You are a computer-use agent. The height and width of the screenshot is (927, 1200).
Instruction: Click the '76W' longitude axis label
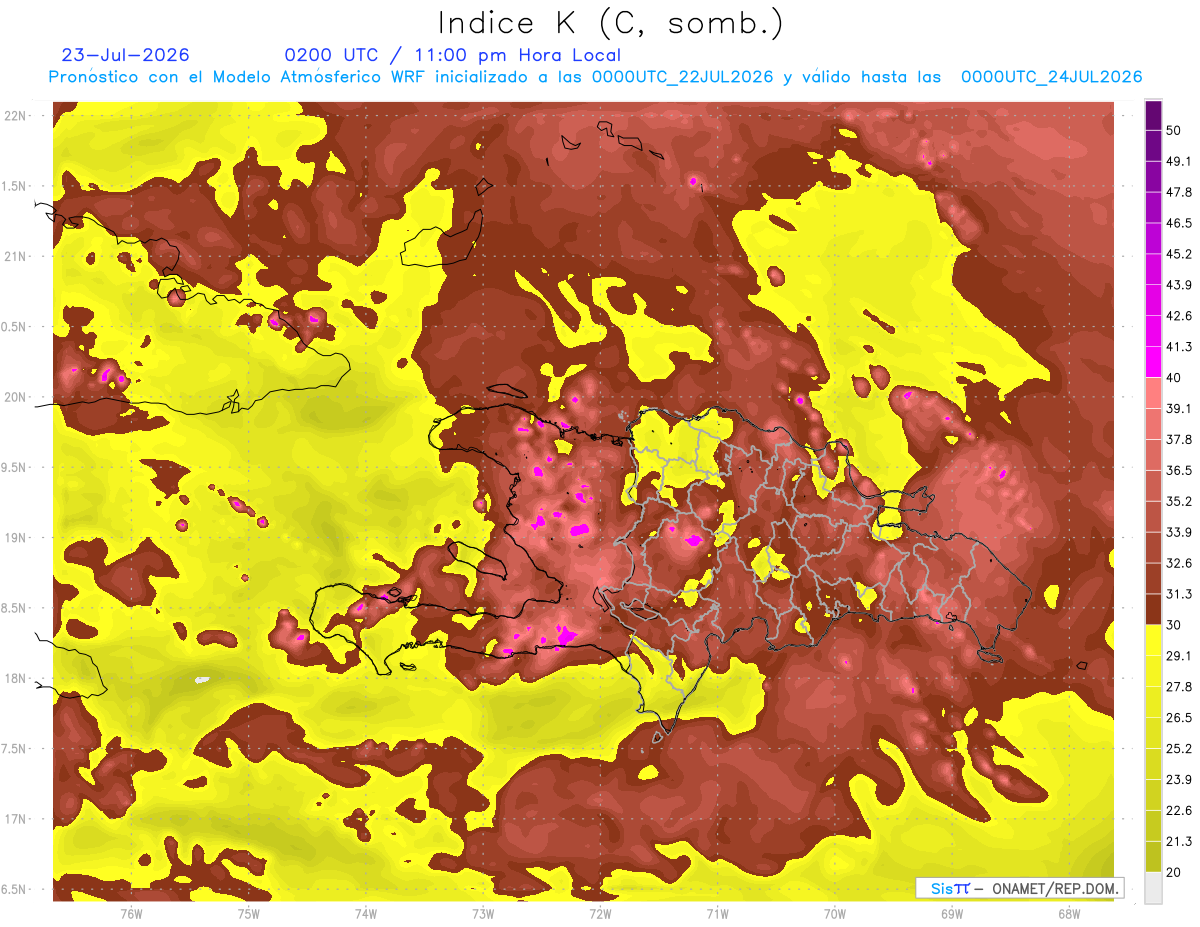pos(131,914)
